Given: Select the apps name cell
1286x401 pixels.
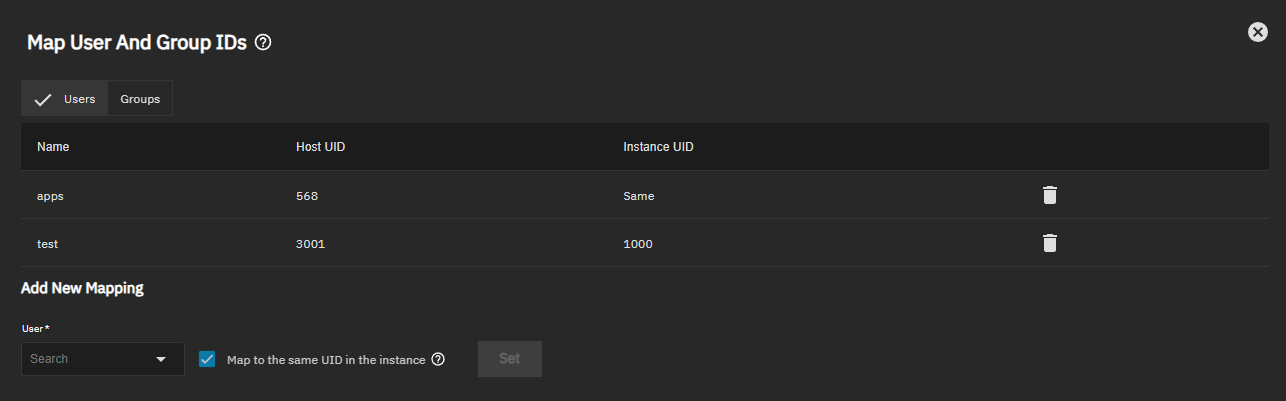Looking at the screenshot, I should [50, 196].
